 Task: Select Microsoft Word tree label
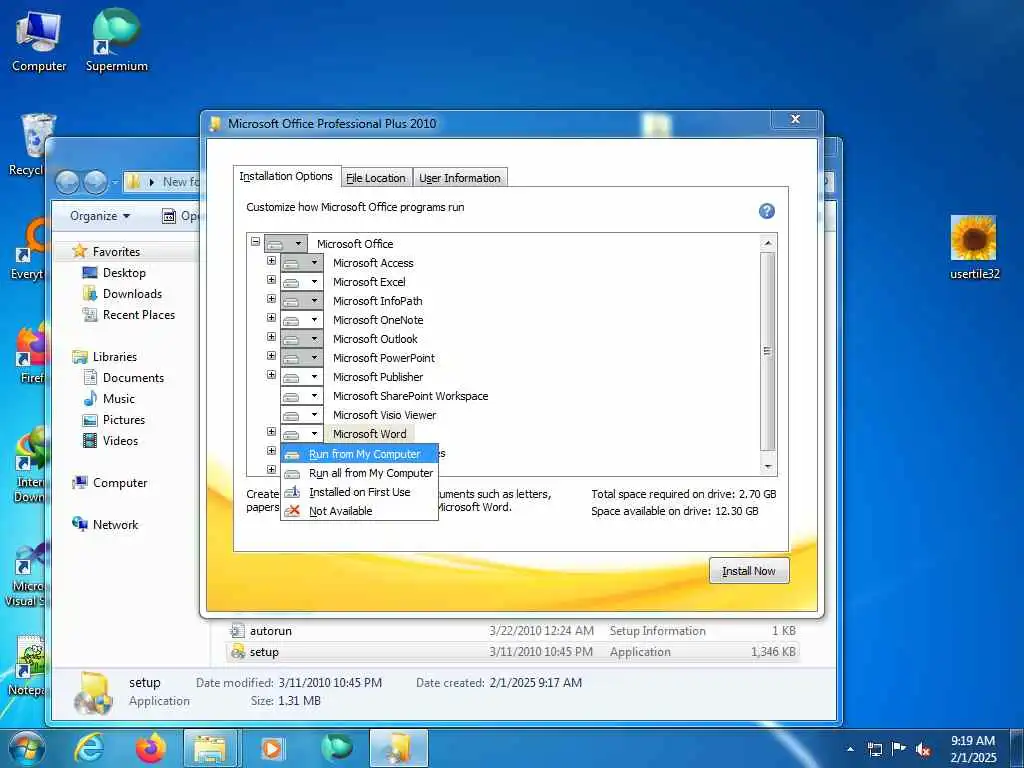pos(370,434)
